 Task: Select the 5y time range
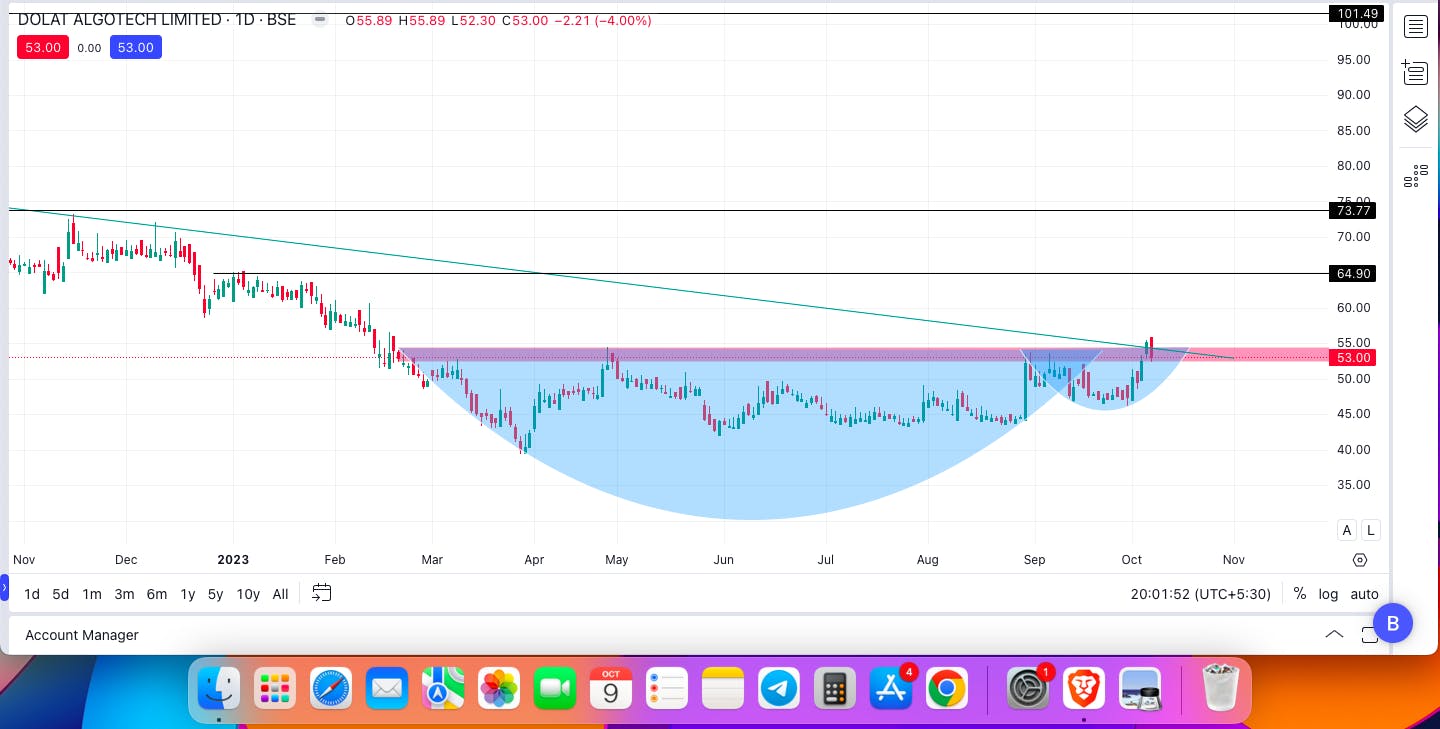216,594
